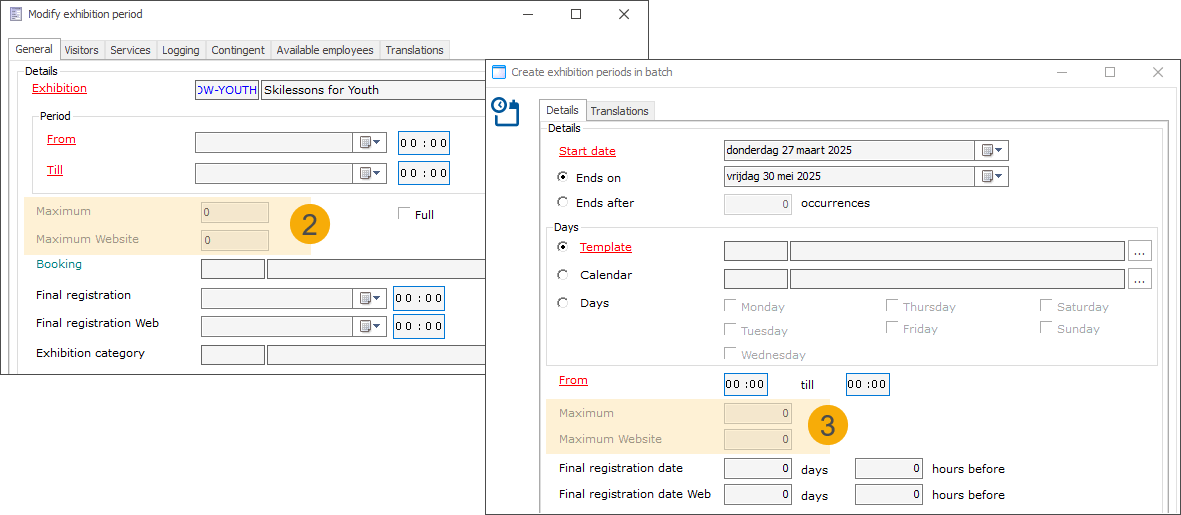The height and width of the screenshot is (515, 1181).
Task: Choose the Days radio option
Action: coord(563,303)
